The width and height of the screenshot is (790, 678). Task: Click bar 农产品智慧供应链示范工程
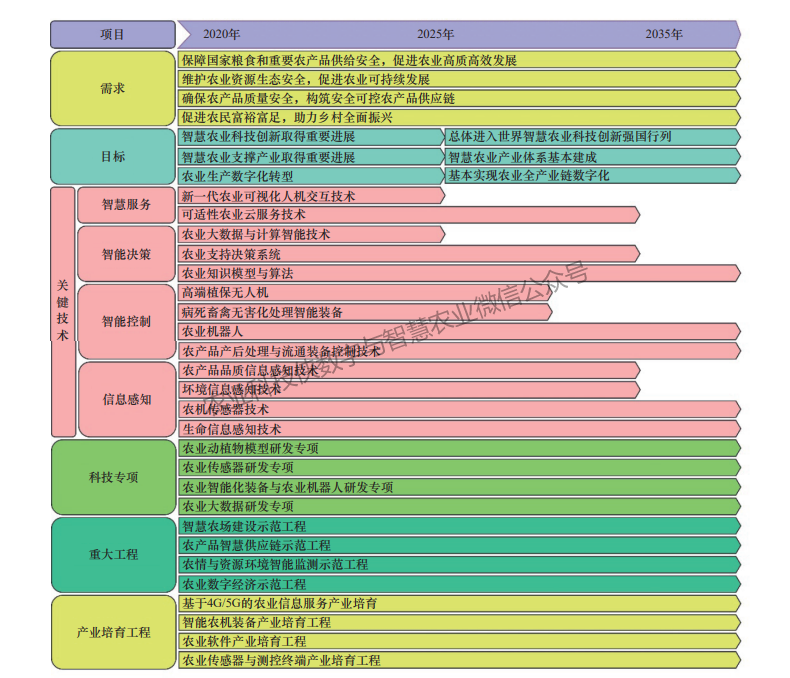point(459,545)
